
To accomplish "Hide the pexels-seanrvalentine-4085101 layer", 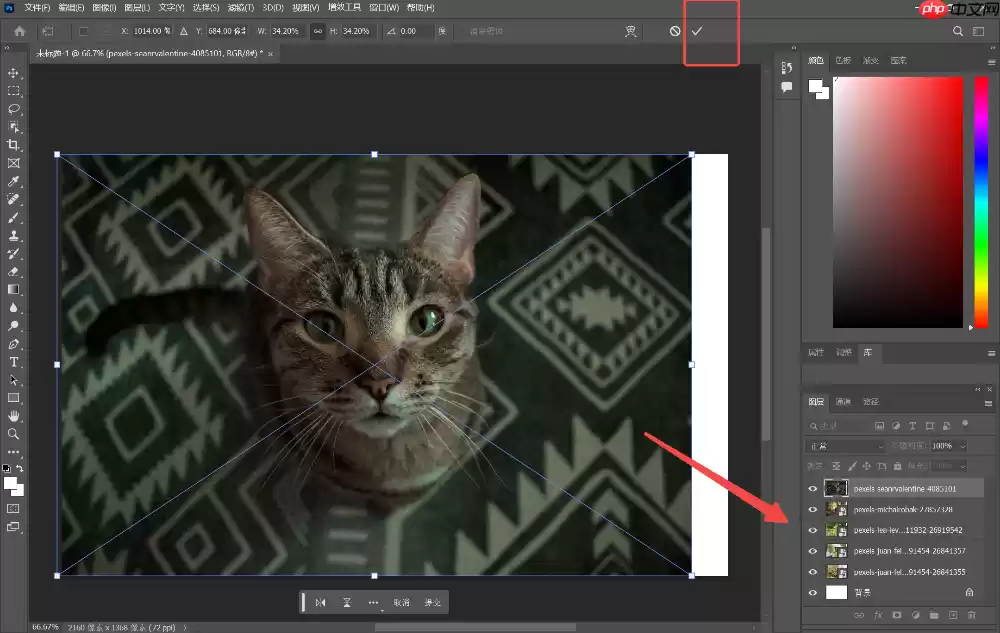I will [x=813, y=487].
